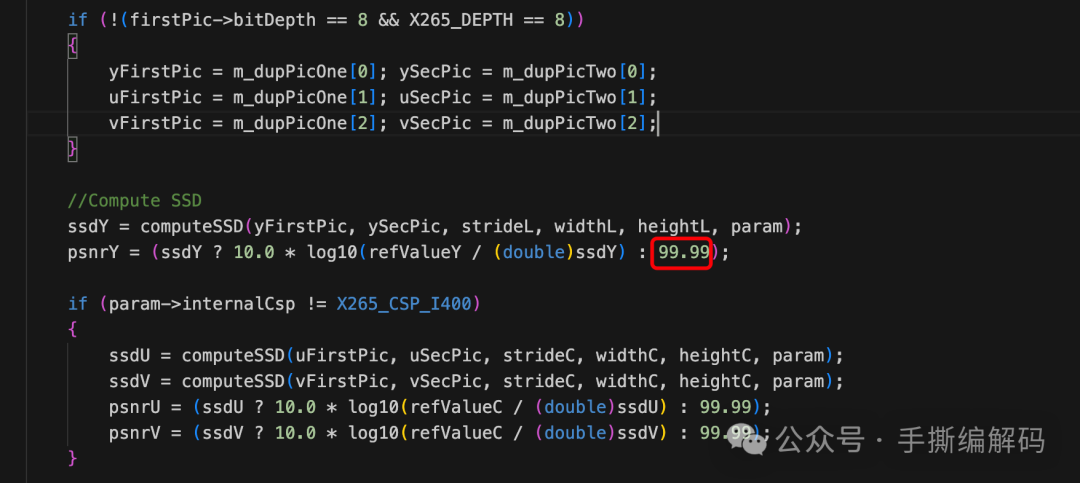Screen dimensions: 1080x483
Task: Click m_dupPicTwo[2] at the cursor line
Action: point(574,123)
